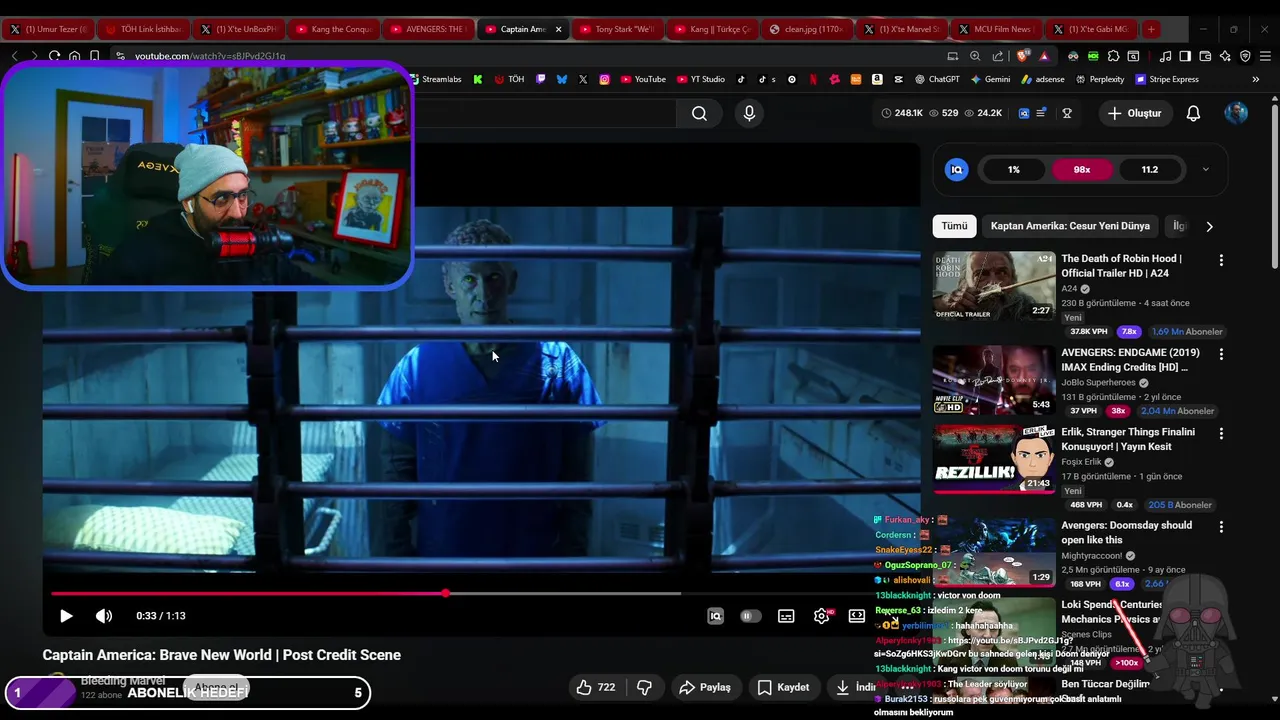Open YT Studio bookmark

tap(700, 79)
